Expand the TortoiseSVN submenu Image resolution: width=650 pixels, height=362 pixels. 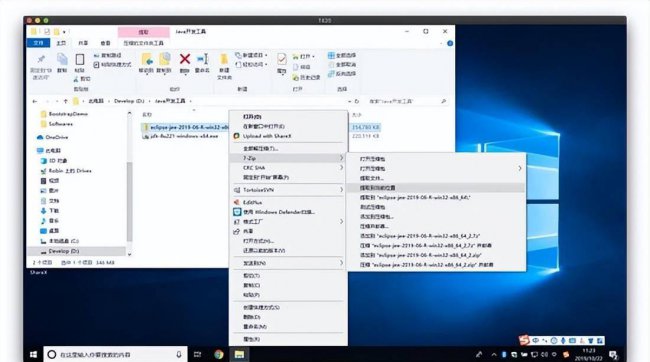341,190
